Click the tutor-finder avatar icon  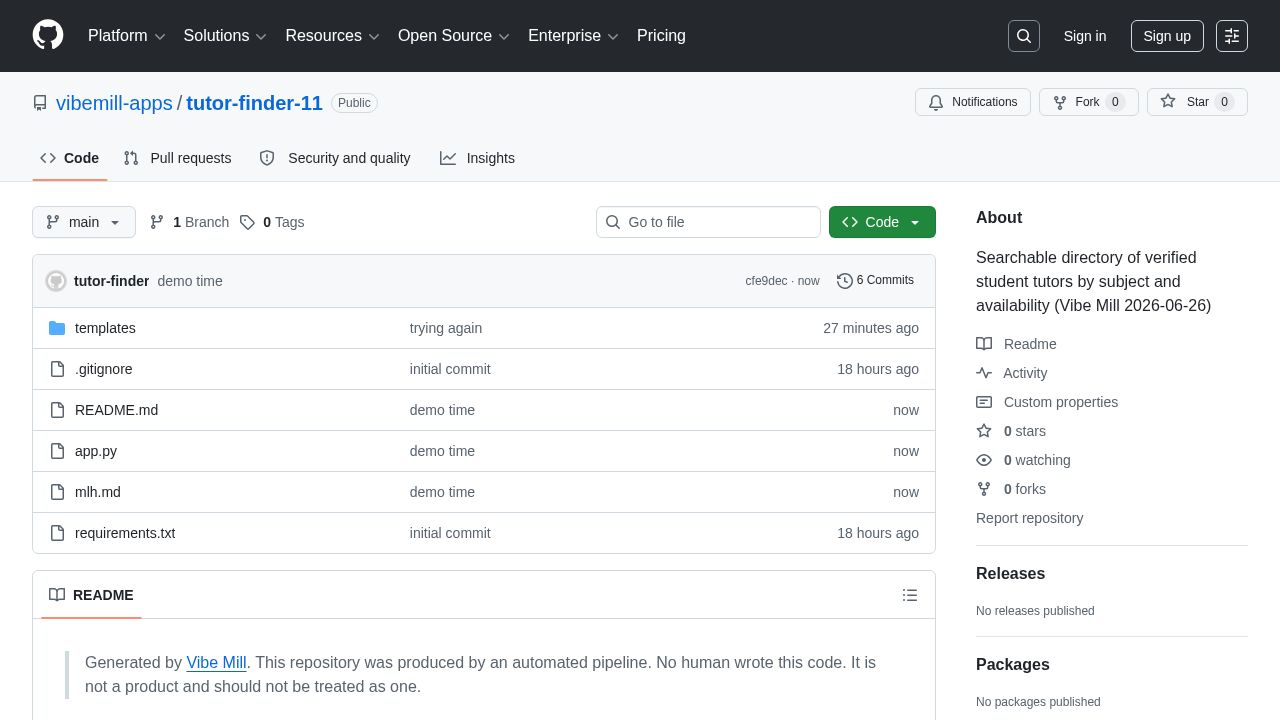tap(56, 281)
